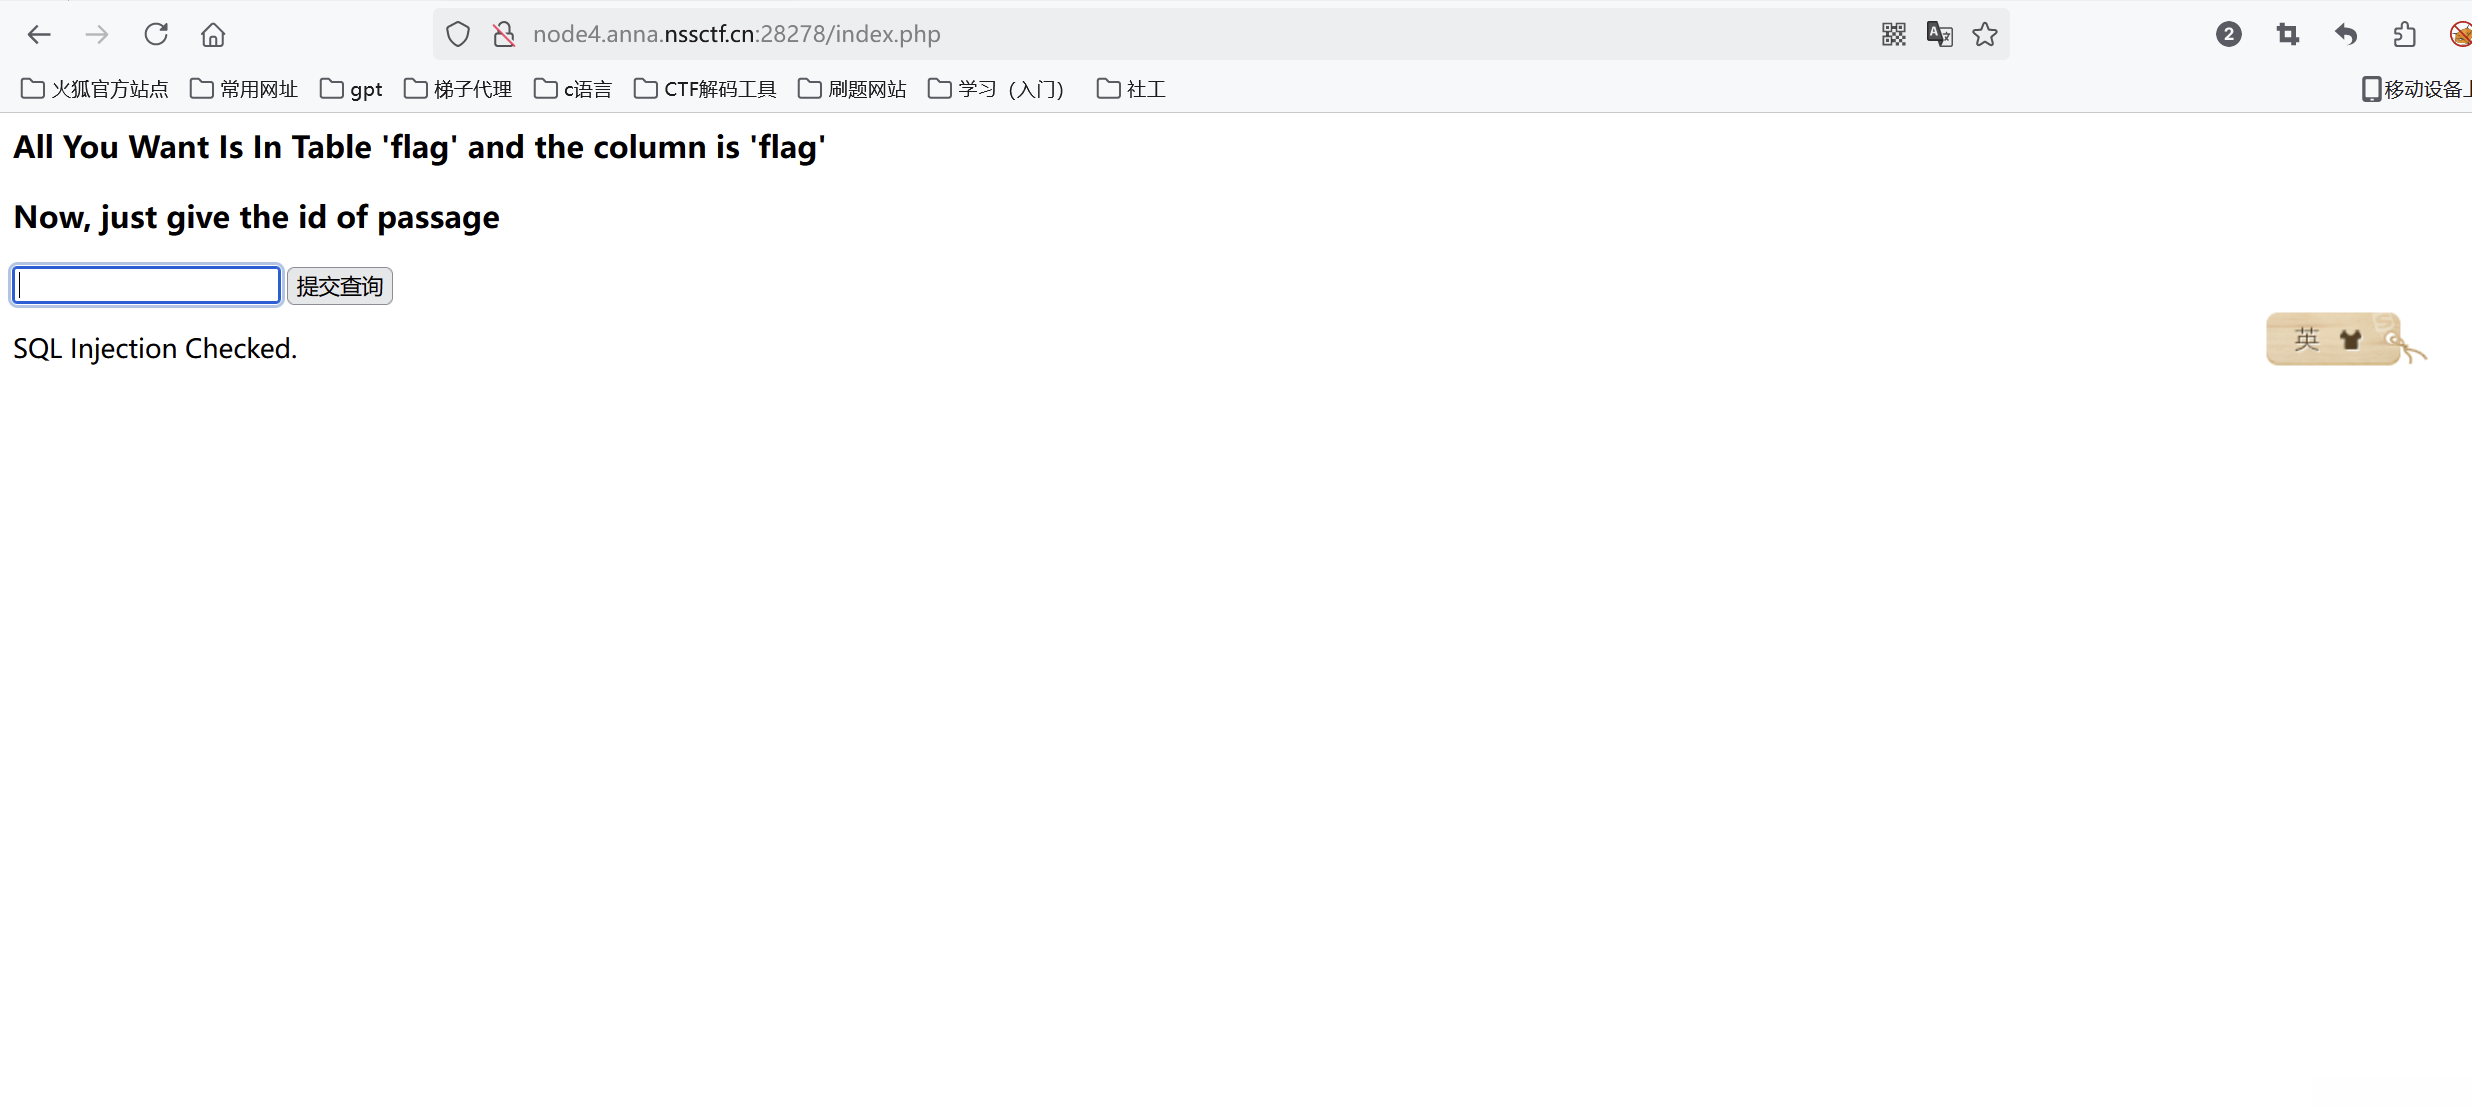Open the QR code generator icon

point(1893,35)
